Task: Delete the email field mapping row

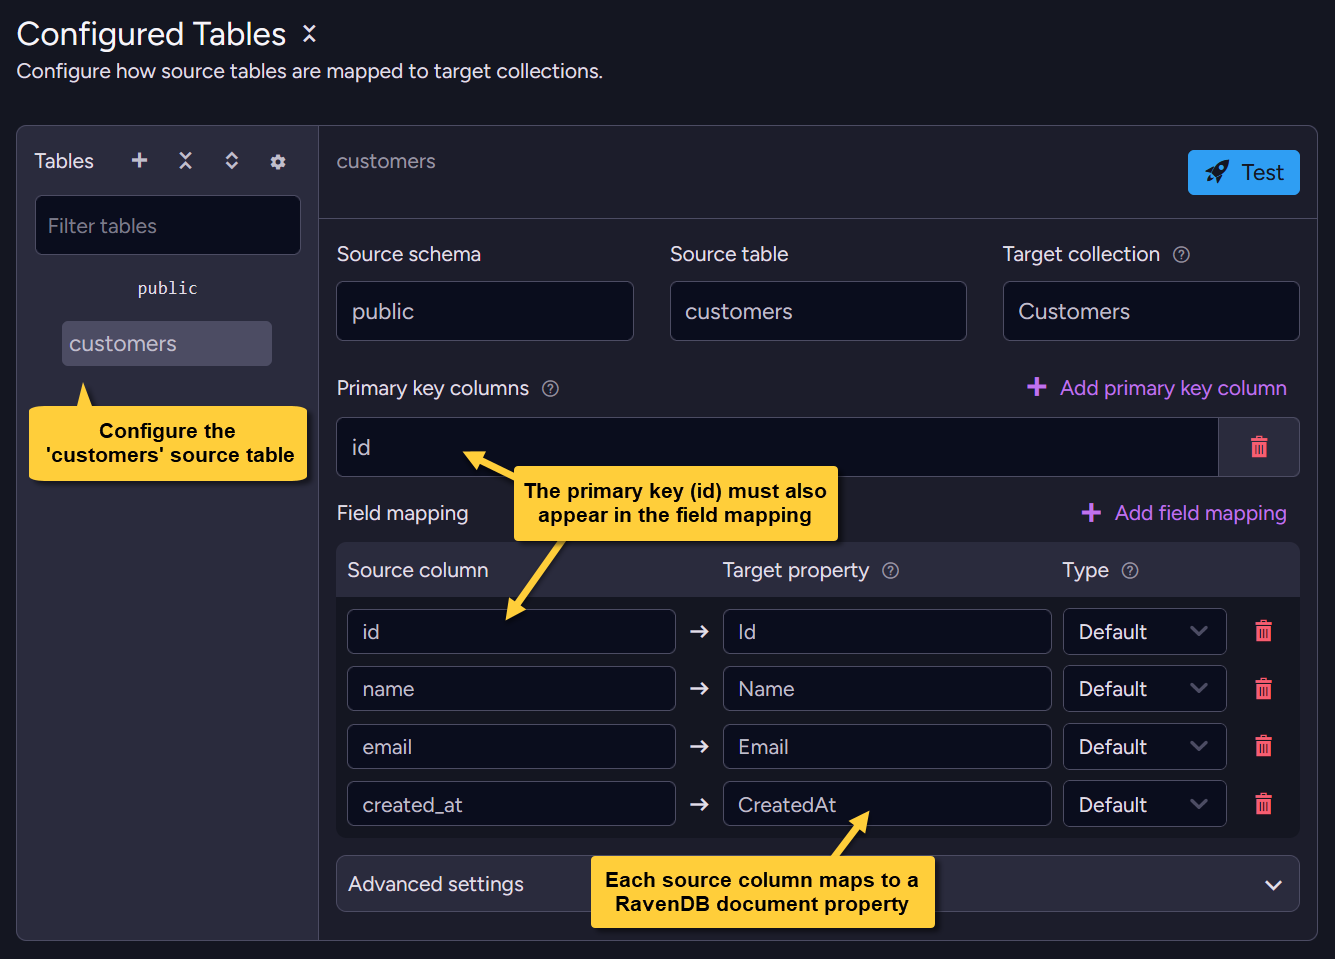Action: (x=1263, y=746)
